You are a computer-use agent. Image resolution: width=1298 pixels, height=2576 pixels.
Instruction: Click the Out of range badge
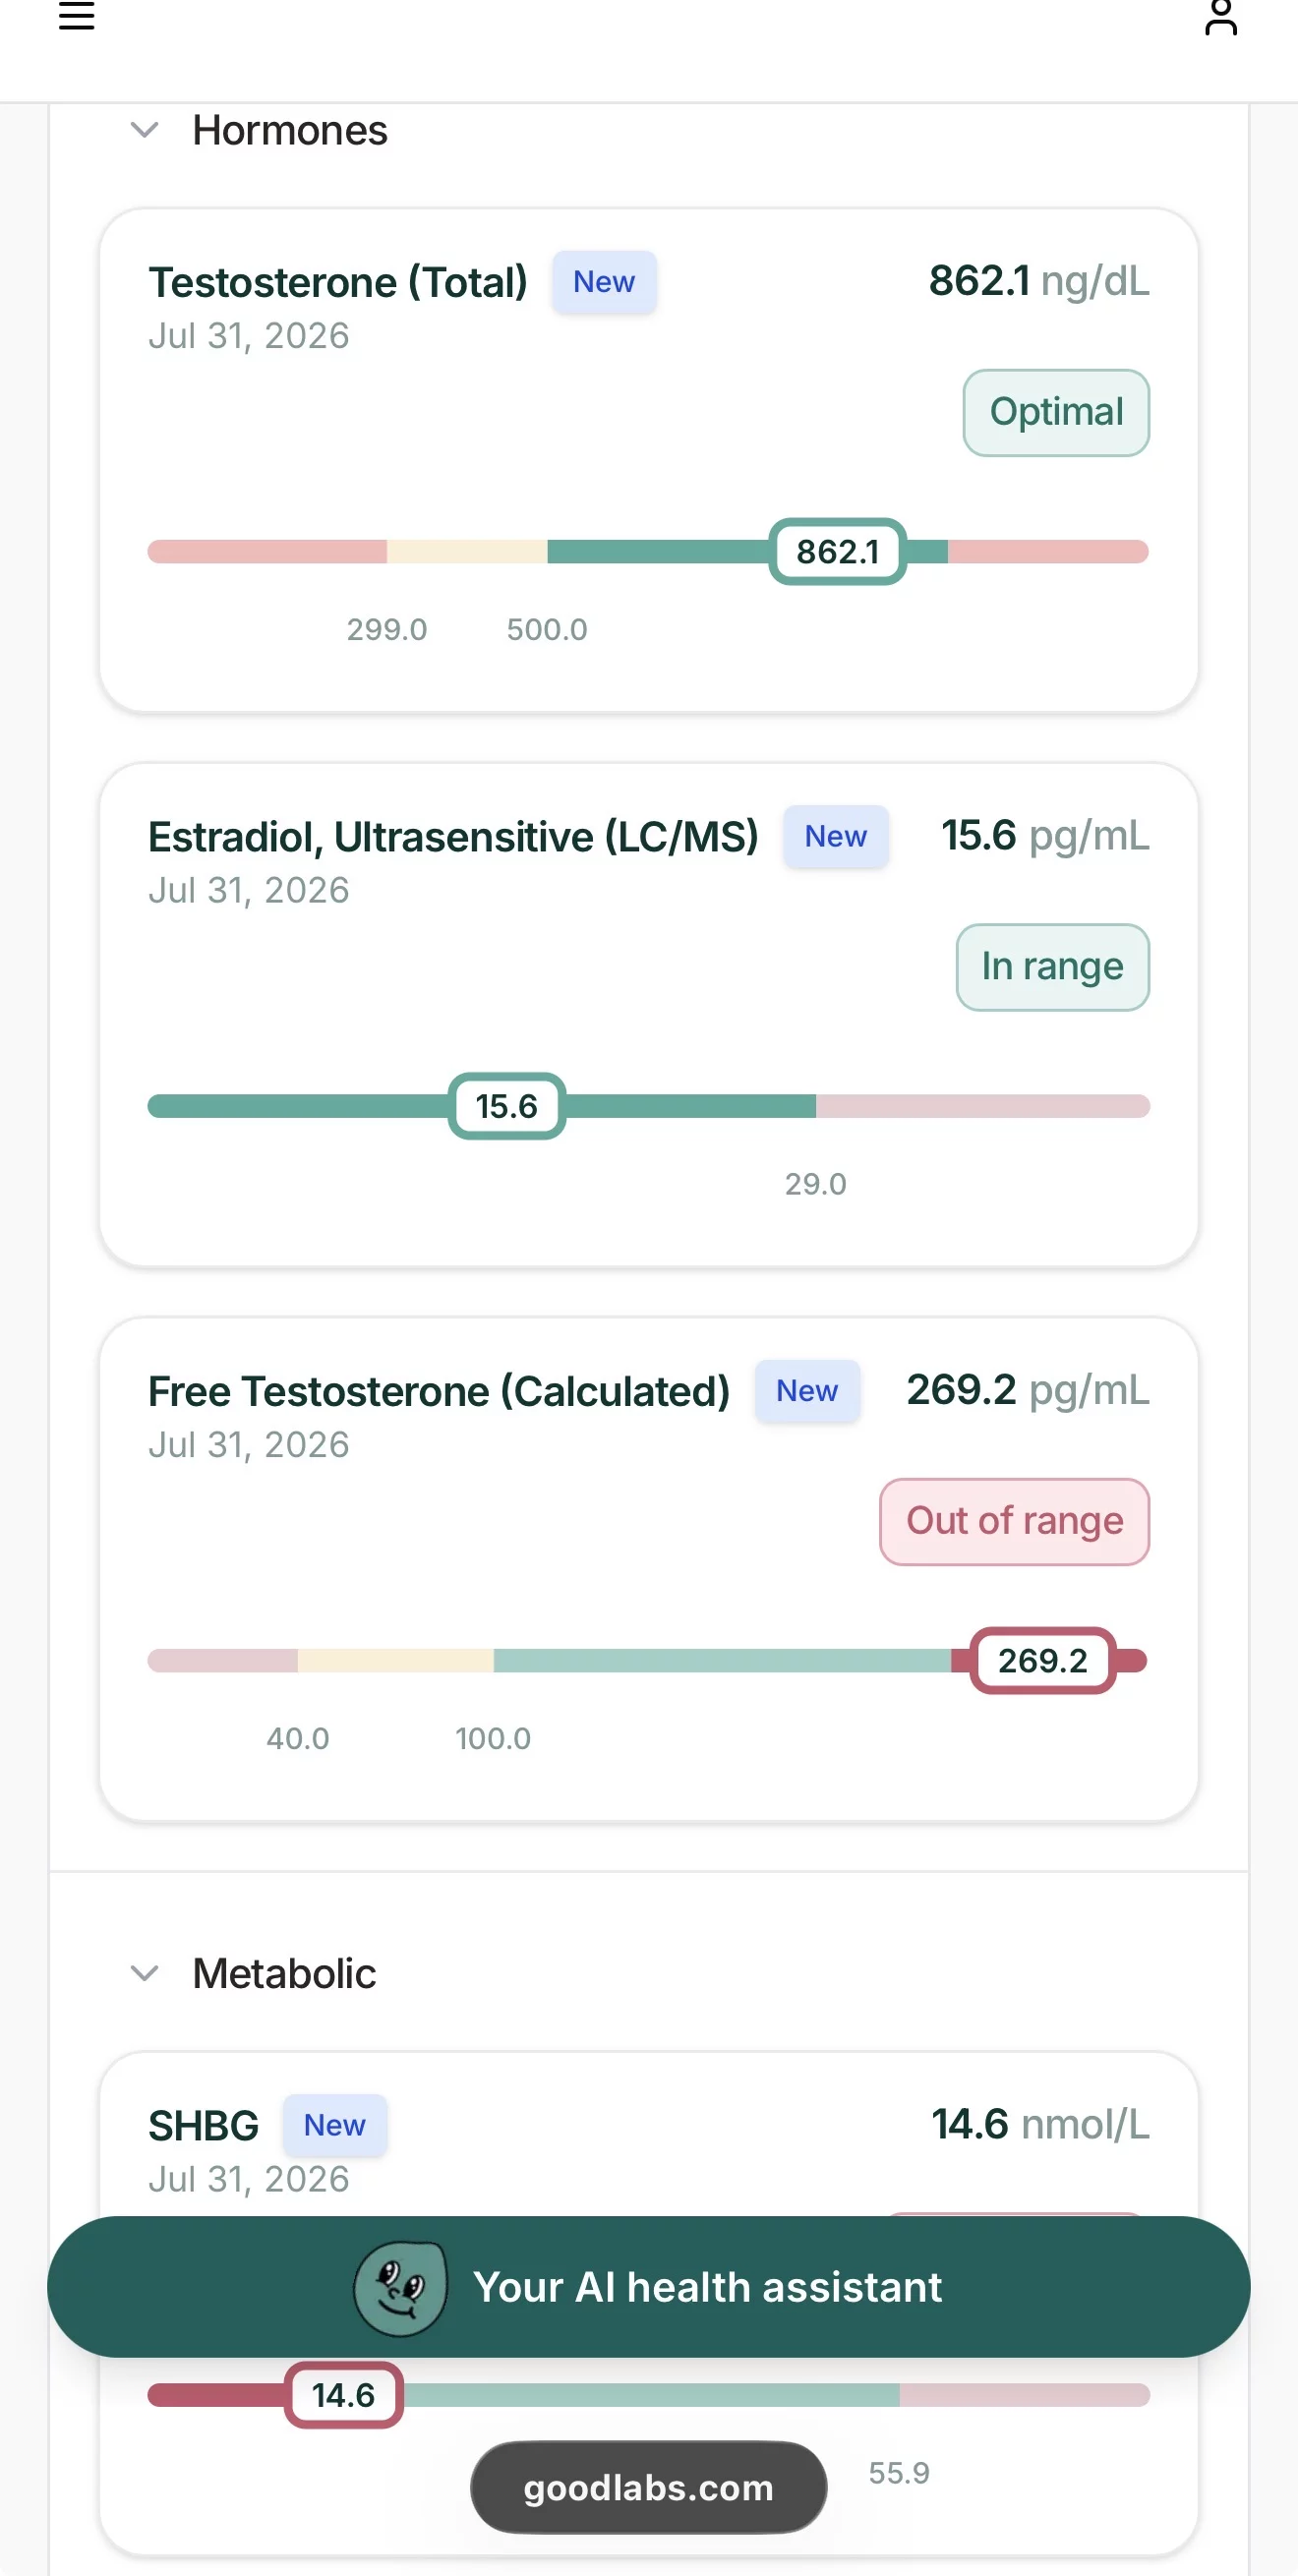[x=1014, y=1521]
